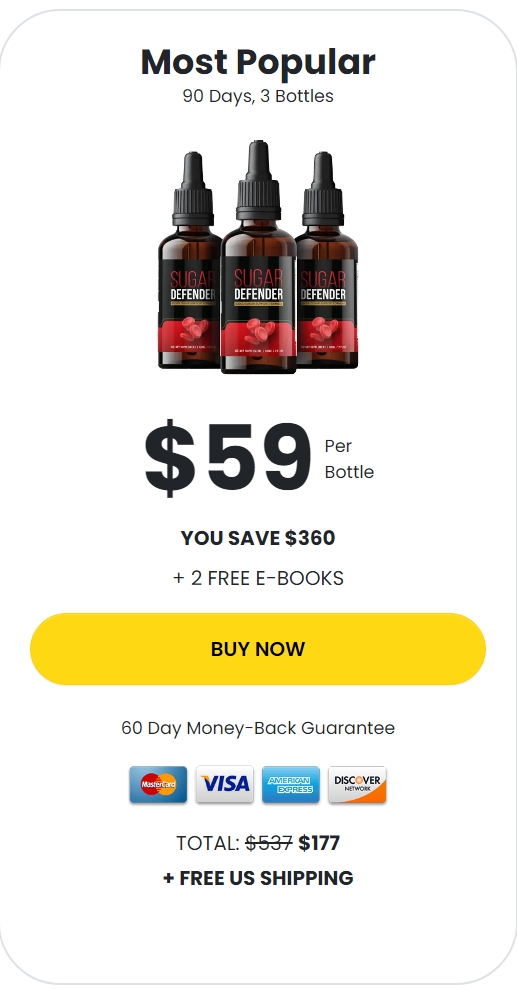Click the right Sugar Defender bottle
Image resolution: width=517 pixels, height=989 pixels.
327,260
